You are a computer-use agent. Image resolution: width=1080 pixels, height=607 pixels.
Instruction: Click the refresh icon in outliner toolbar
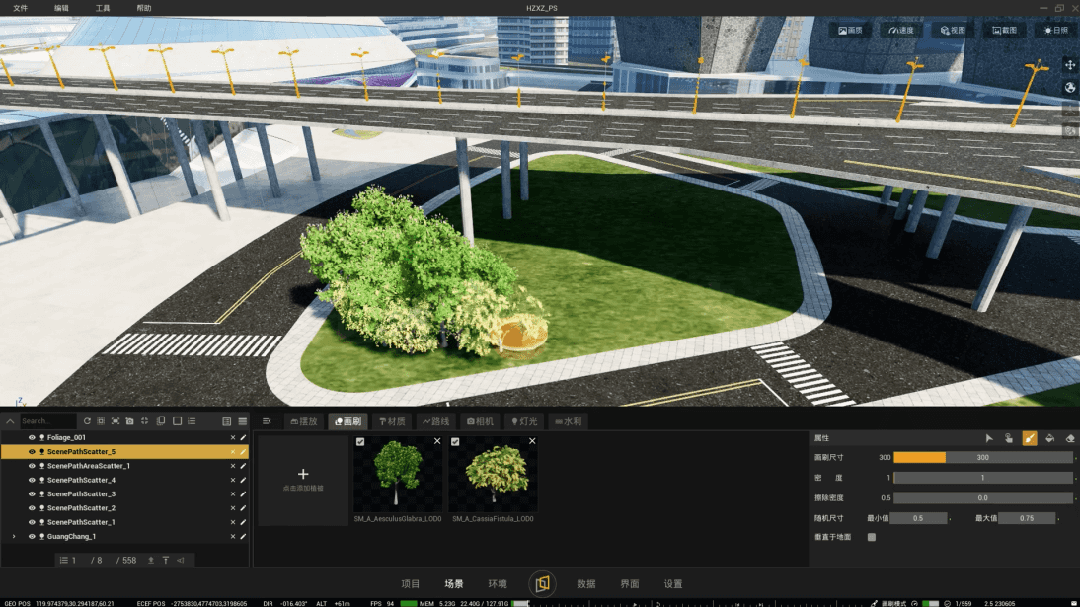pyautogui.click(x=87, y=421)
